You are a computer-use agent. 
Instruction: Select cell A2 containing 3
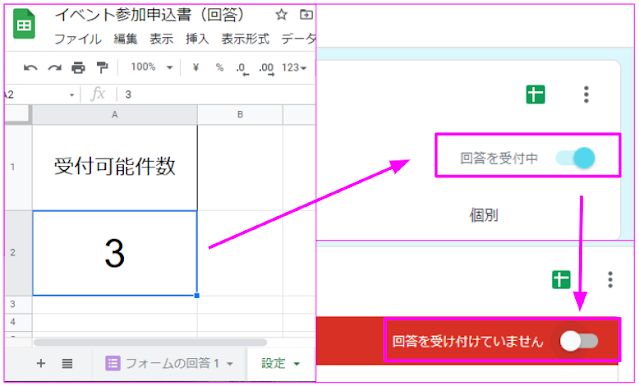pyautogui.click(x=115, y=253)
